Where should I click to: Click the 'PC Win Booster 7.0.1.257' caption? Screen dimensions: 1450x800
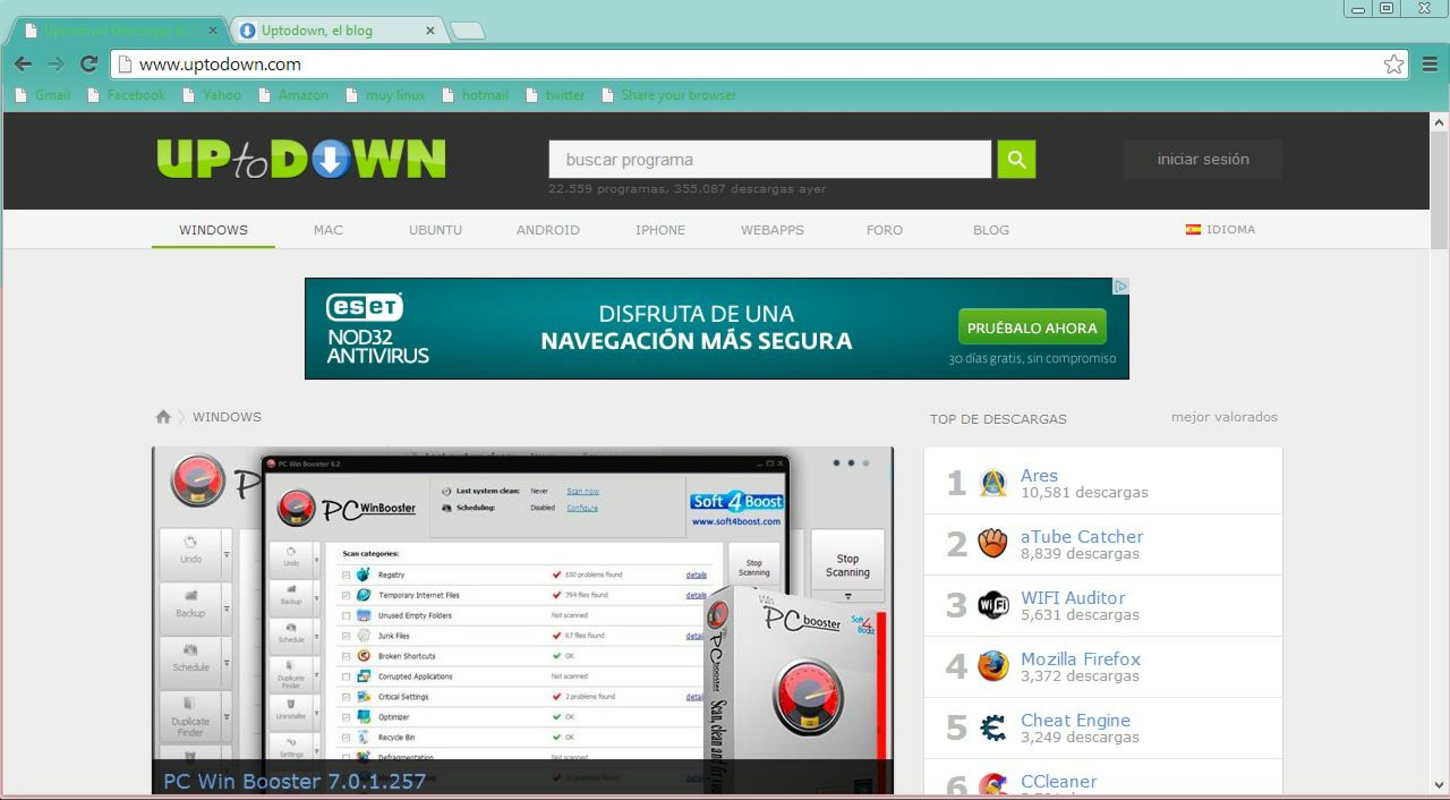click(x=295, y=781)
